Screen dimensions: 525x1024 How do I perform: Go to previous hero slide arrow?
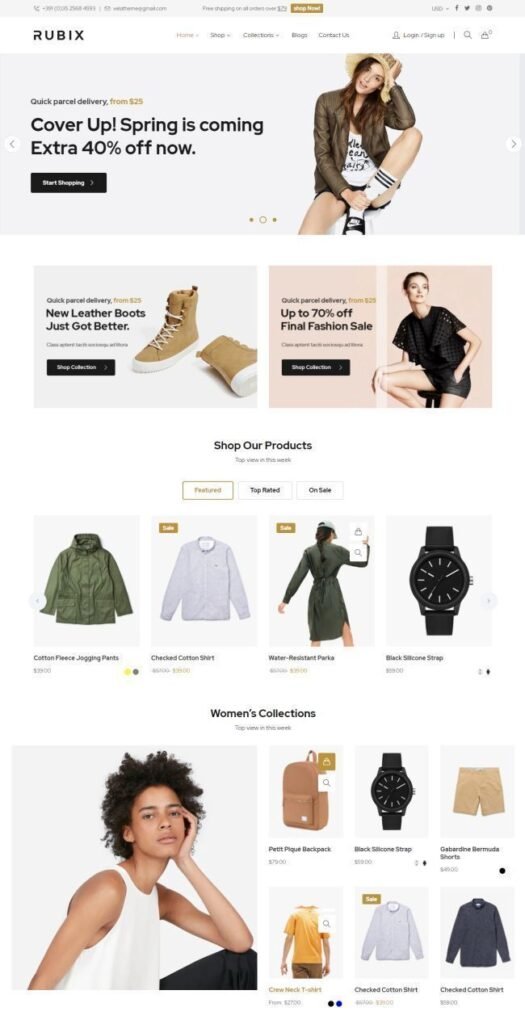click(x=12, y=144)
